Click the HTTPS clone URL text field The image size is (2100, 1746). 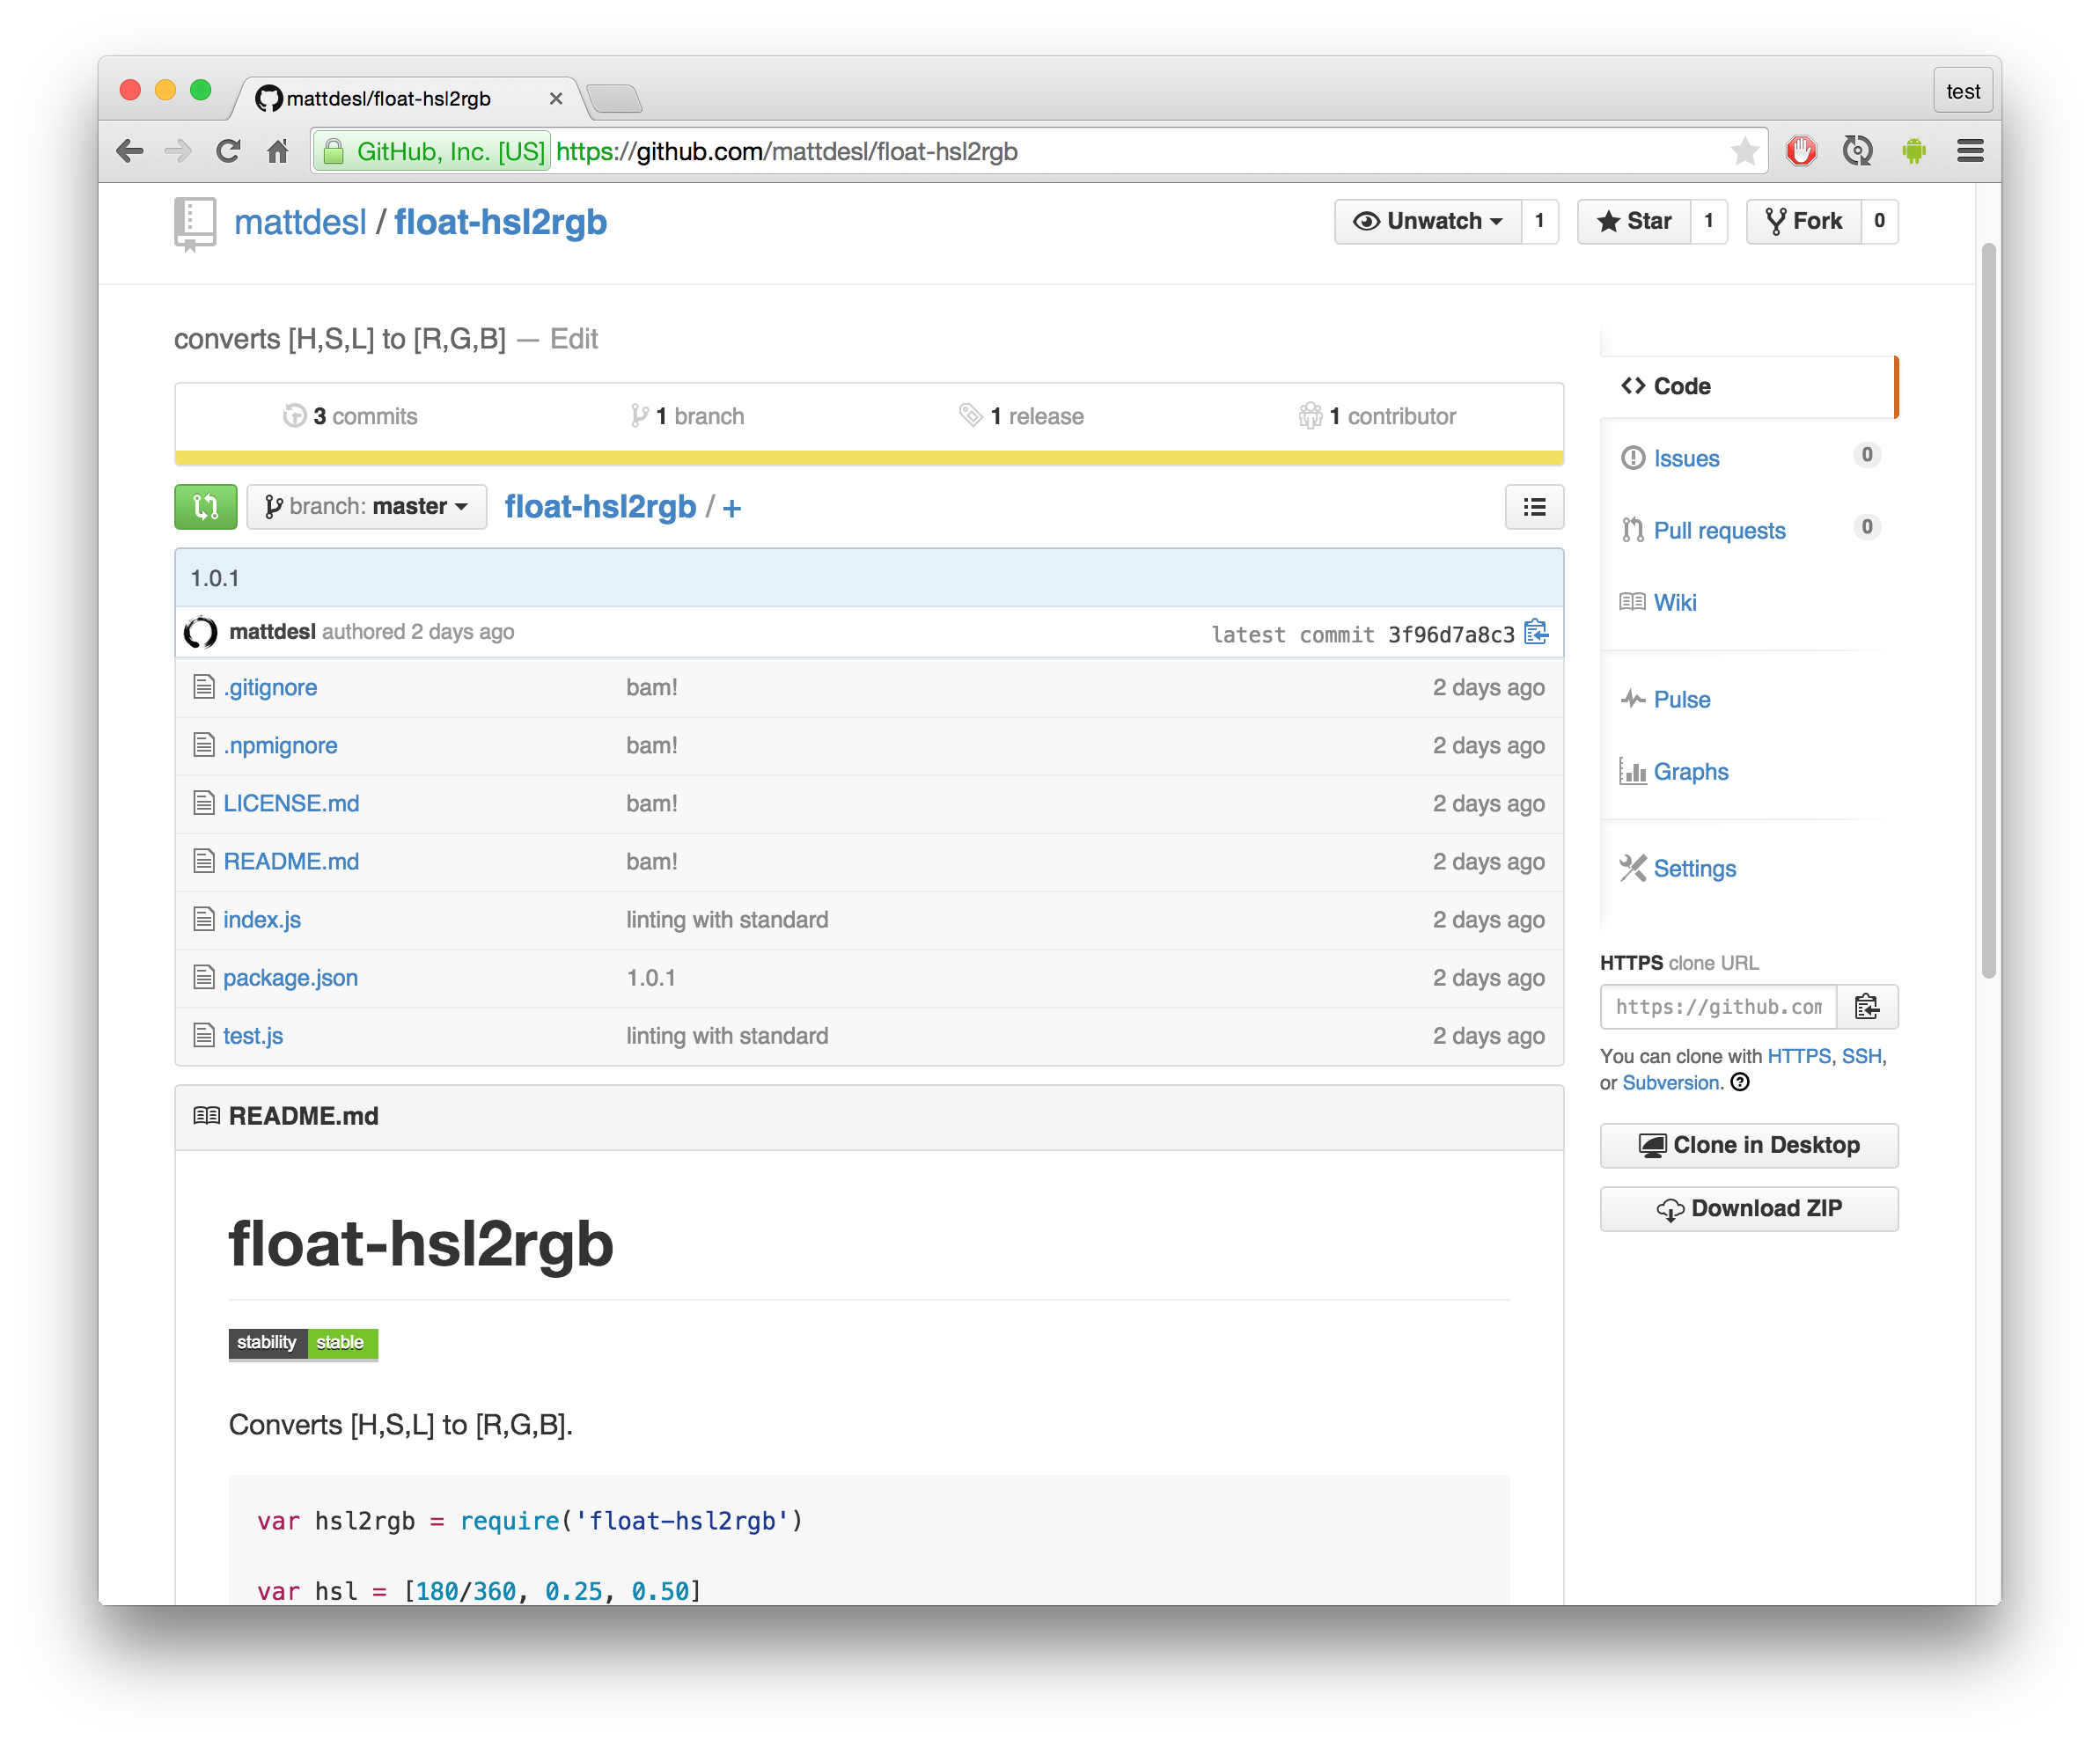[1718, 1006]
